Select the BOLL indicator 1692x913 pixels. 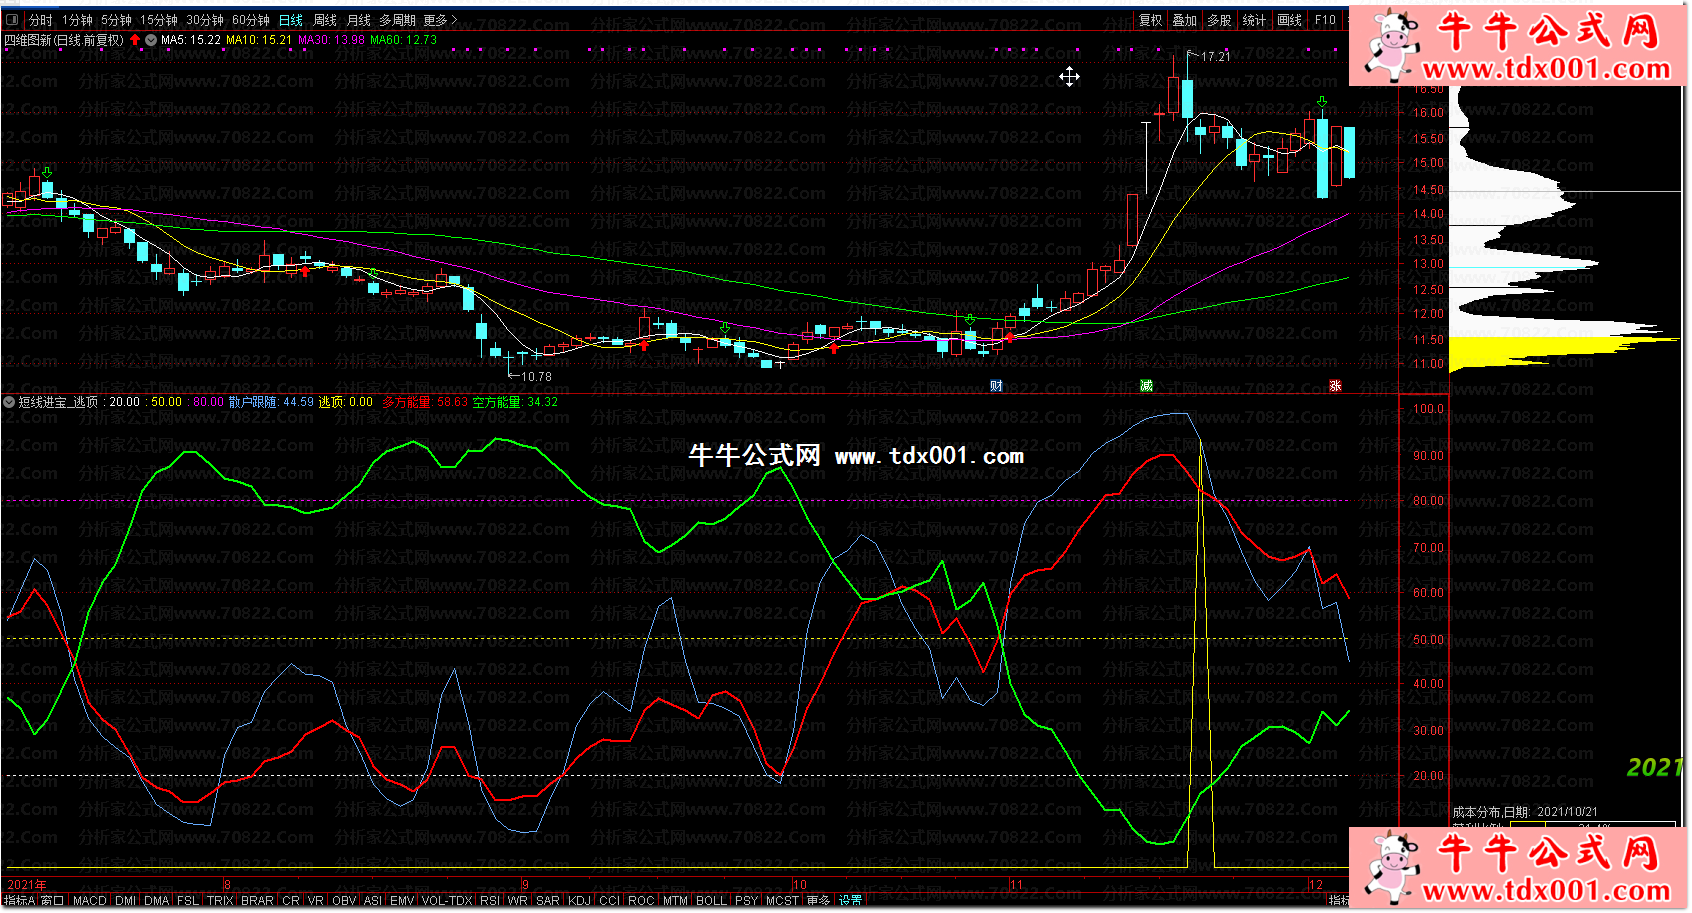pyautogui.click(x=711, y=901)
